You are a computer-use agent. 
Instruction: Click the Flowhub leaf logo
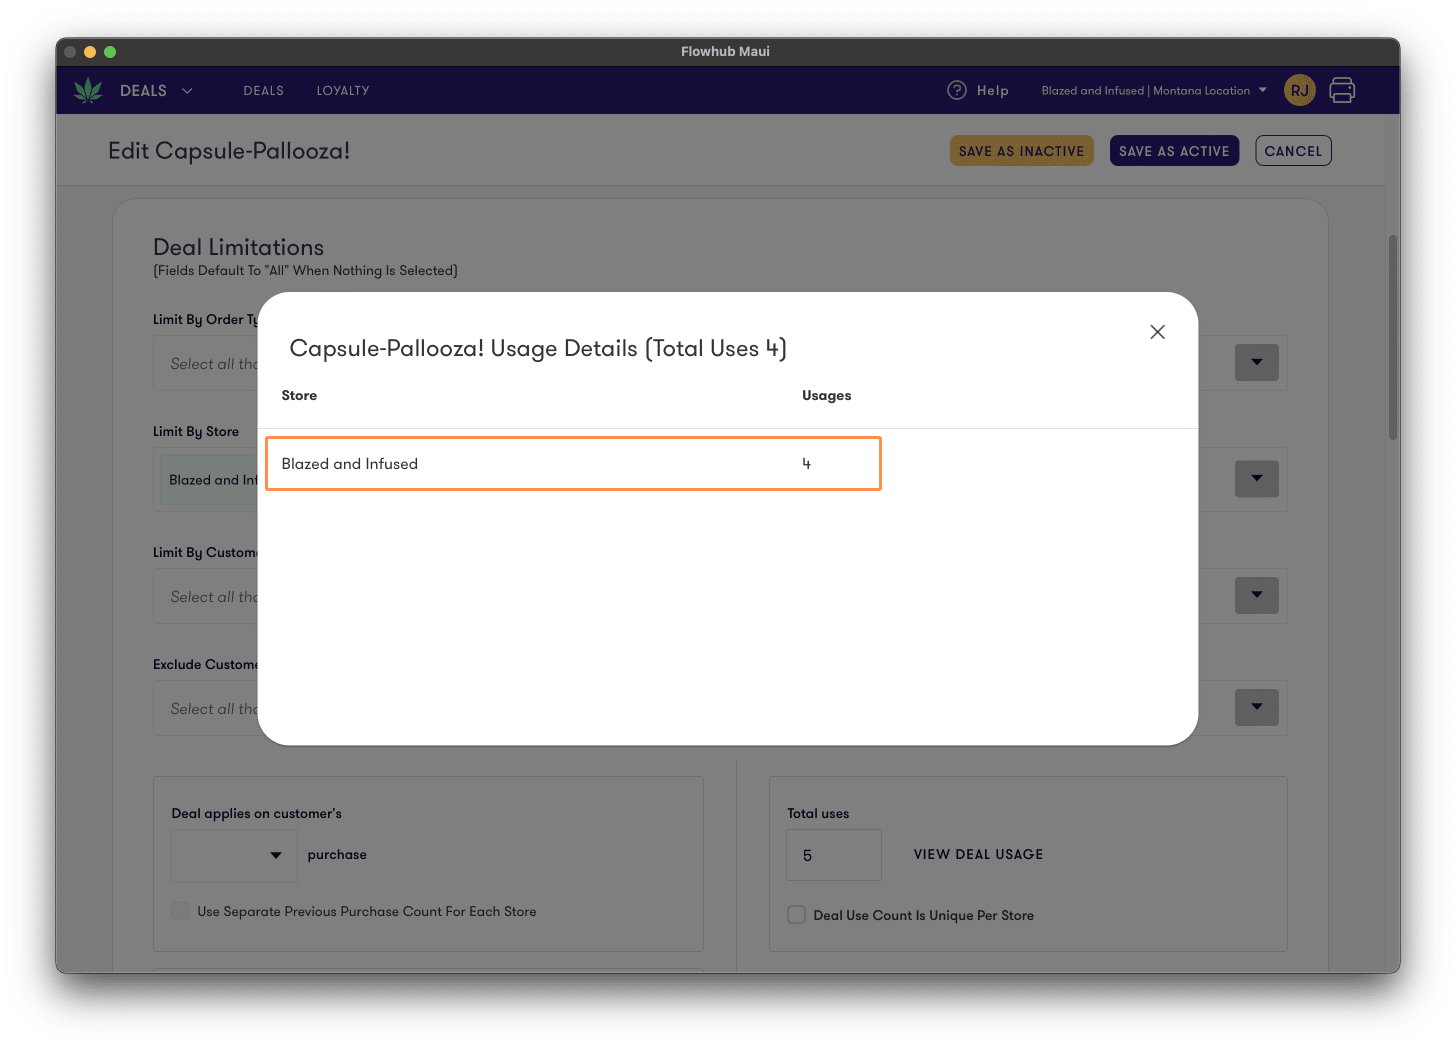tap(88, 90)
